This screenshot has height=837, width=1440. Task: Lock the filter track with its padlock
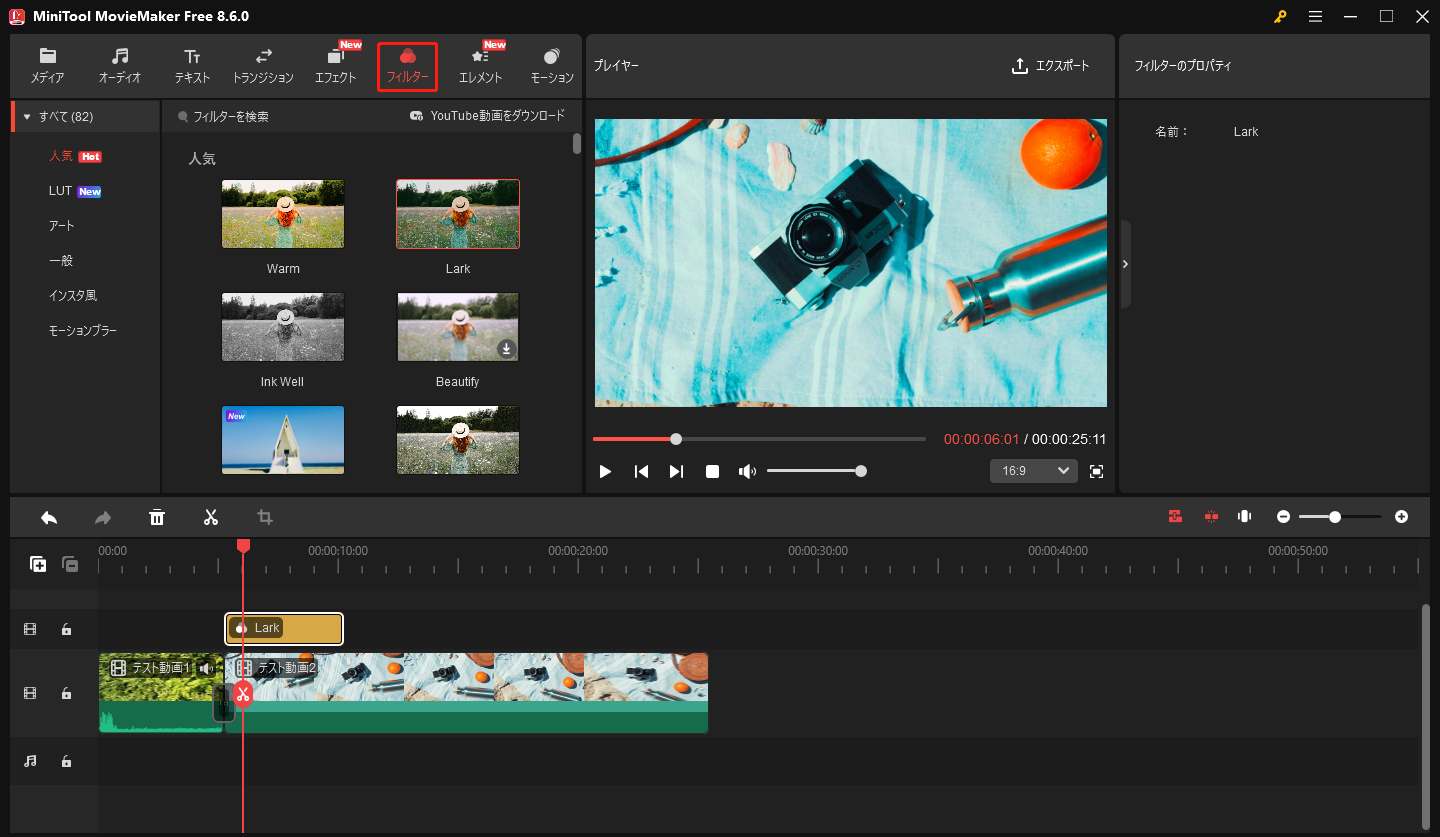click(66, 629)
